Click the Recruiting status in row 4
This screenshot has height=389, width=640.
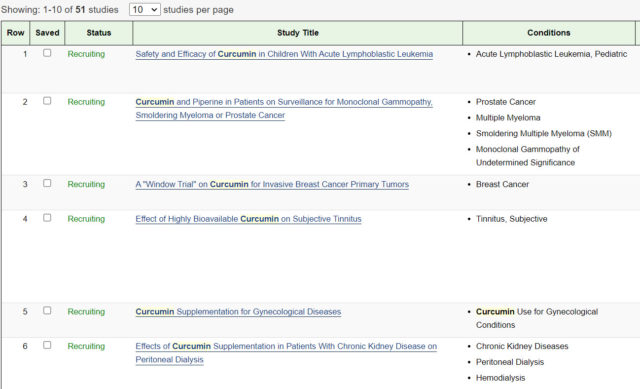(86, 219)
